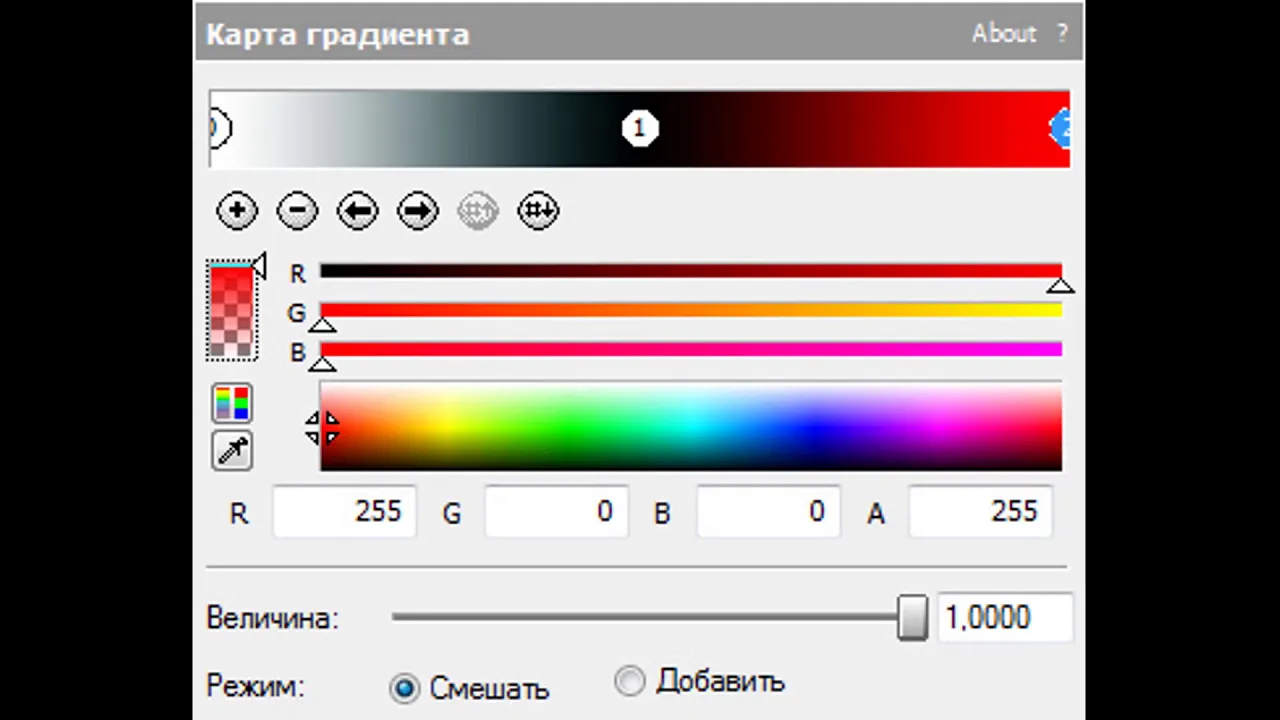Image resolution: width=1280 pixels, height=720 pixels.
Task: Click the B value input field
Action: pos(768,512)
